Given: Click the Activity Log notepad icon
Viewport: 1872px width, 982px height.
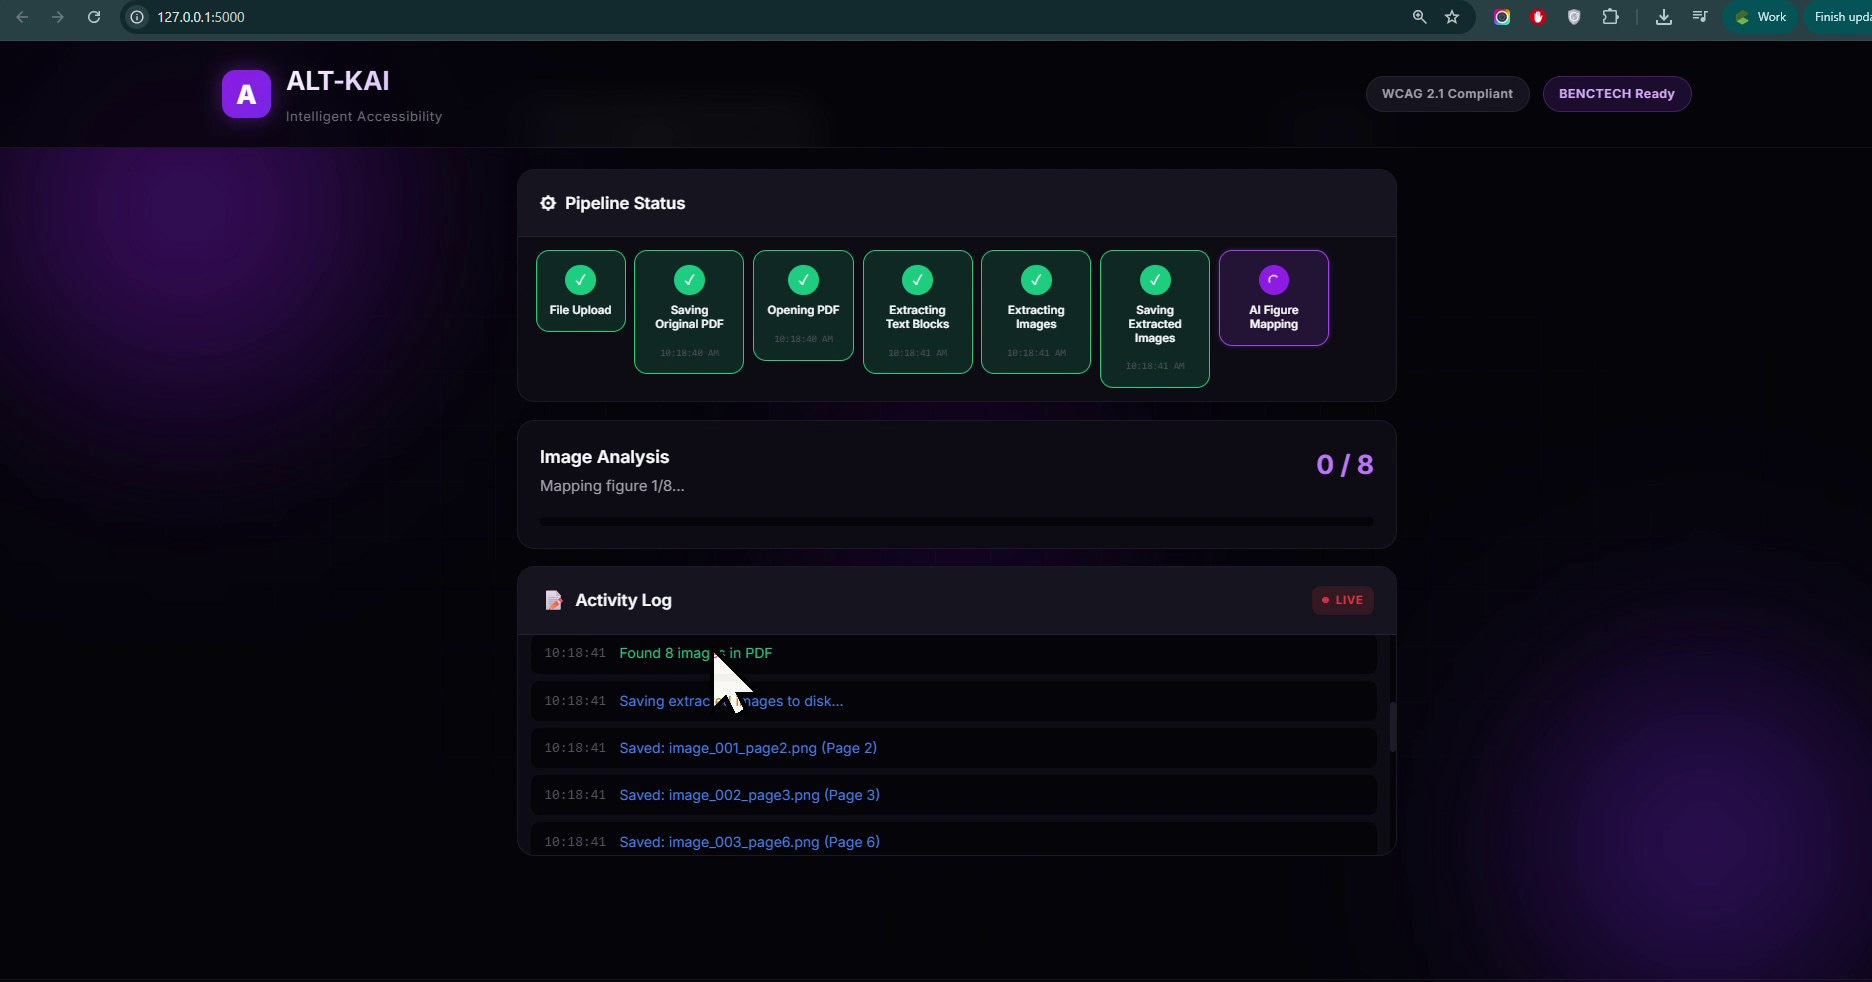Looking at the screenshot, I should tap(553, 600).
